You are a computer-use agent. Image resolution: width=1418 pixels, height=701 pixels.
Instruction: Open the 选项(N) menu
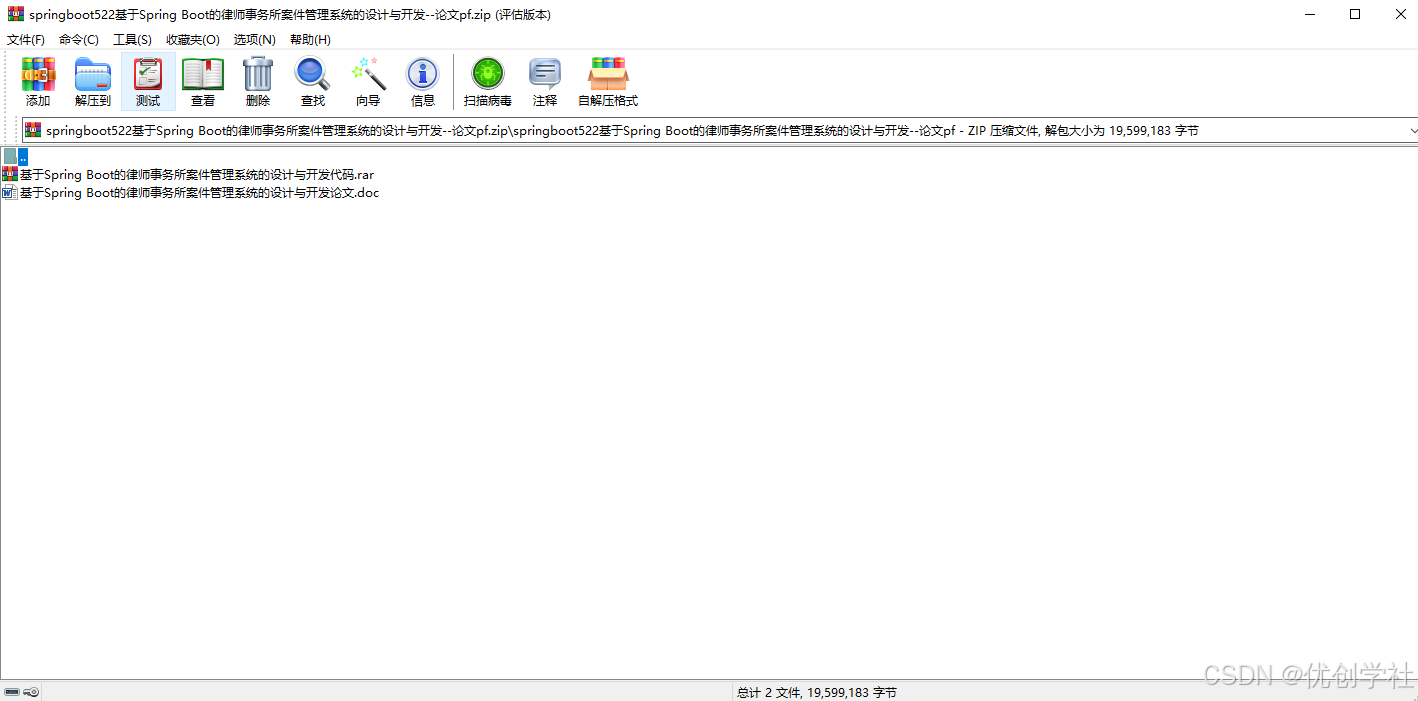(x=255, y=39)
